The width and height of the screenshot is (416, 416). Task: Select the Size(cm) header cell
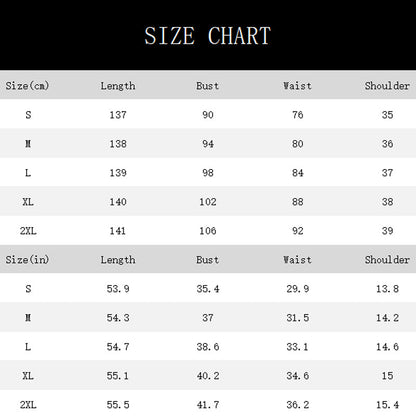pyautogui.click(x=27, y=86)
